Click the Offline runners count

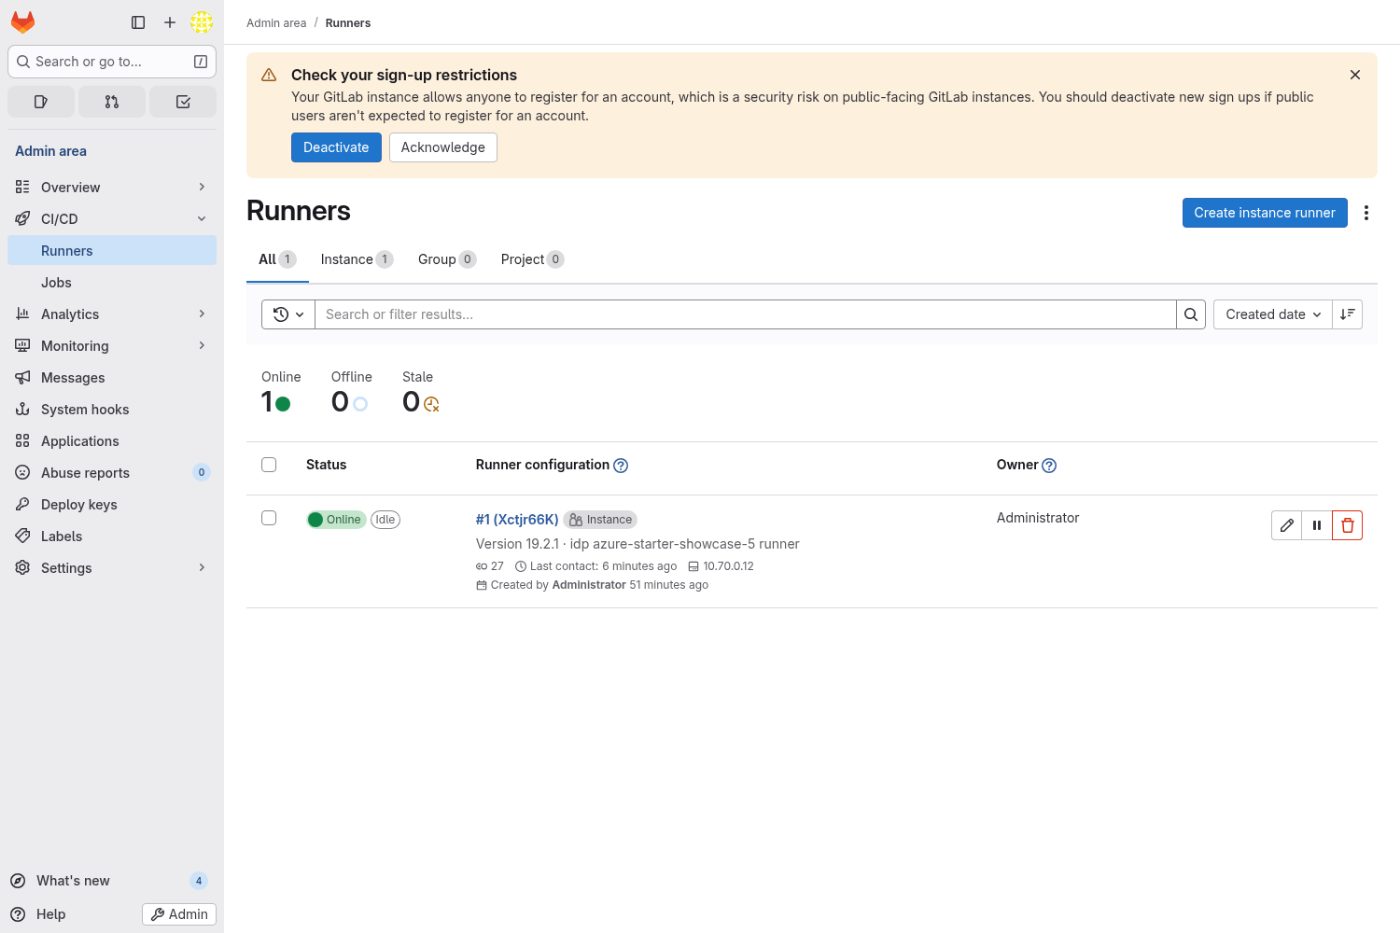pos(351,392)
